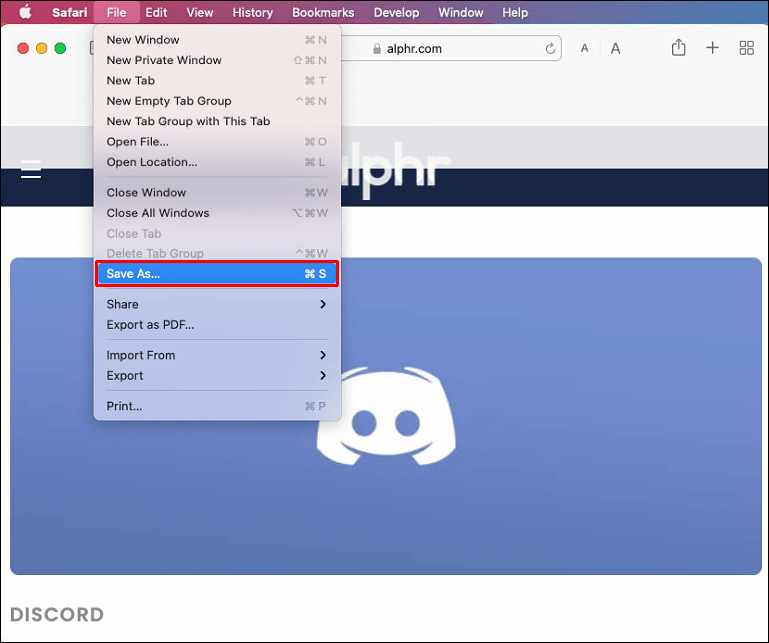This screenshot has width=769, height=643.
Task: Open the Safari application menu
Action: 70,12
